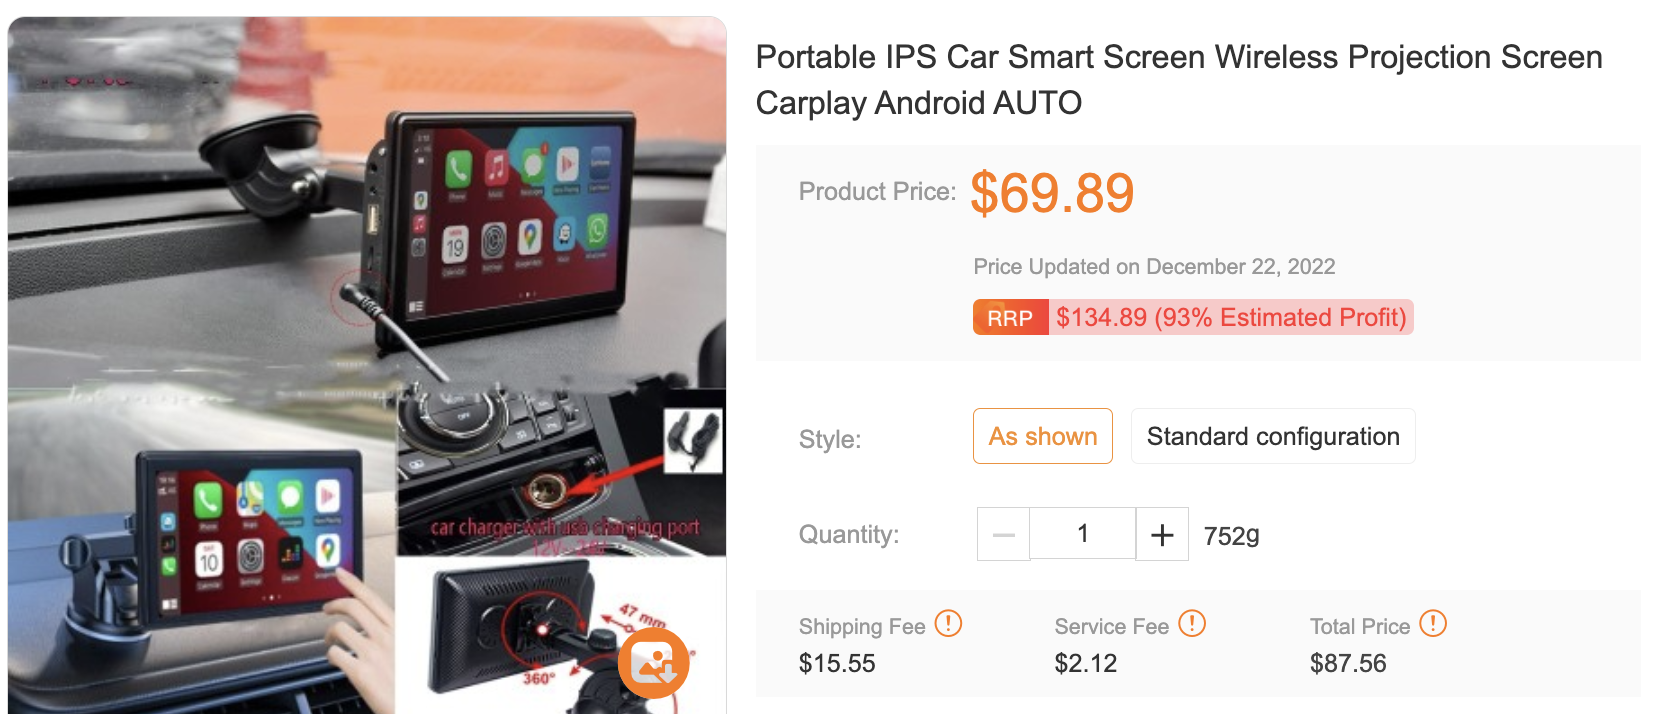Click the orange image download icon
1658x714 pixels.
click(653, 663)
